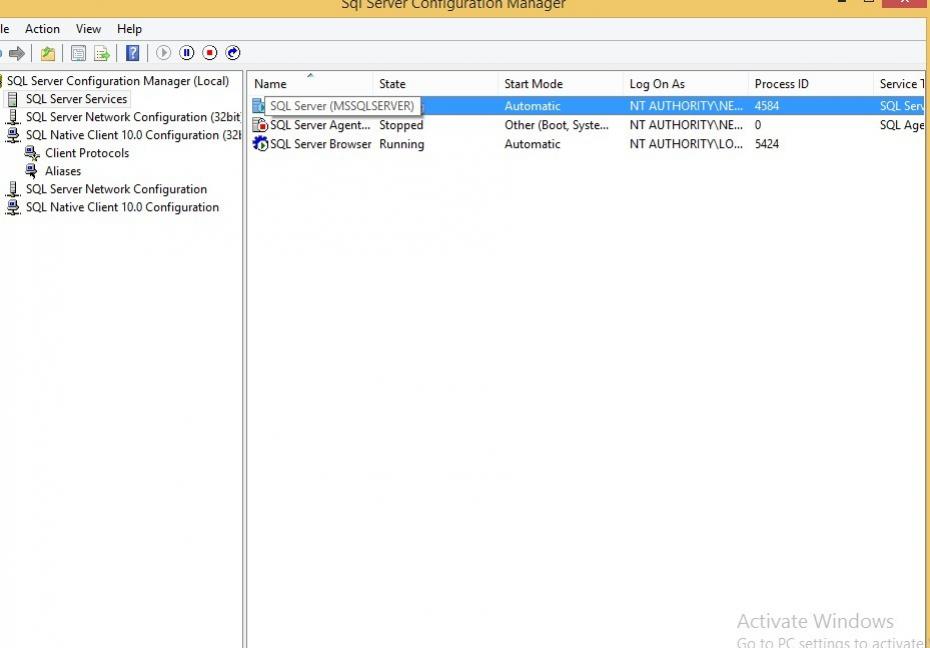Screen dimensions: 930x648
Task: Click process ID 0 of SQL Server Agent
Action: tap(758, 125)
